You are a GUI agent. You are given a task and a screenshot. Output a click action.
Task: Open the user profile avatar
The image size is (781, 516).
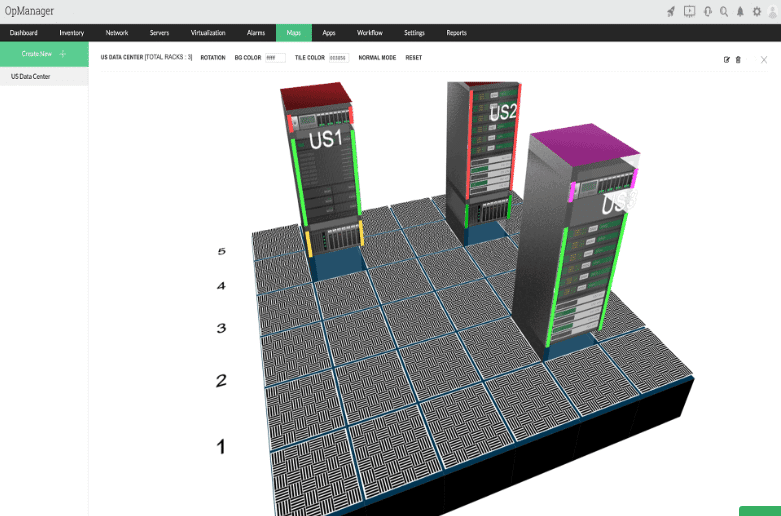point(773,12)
